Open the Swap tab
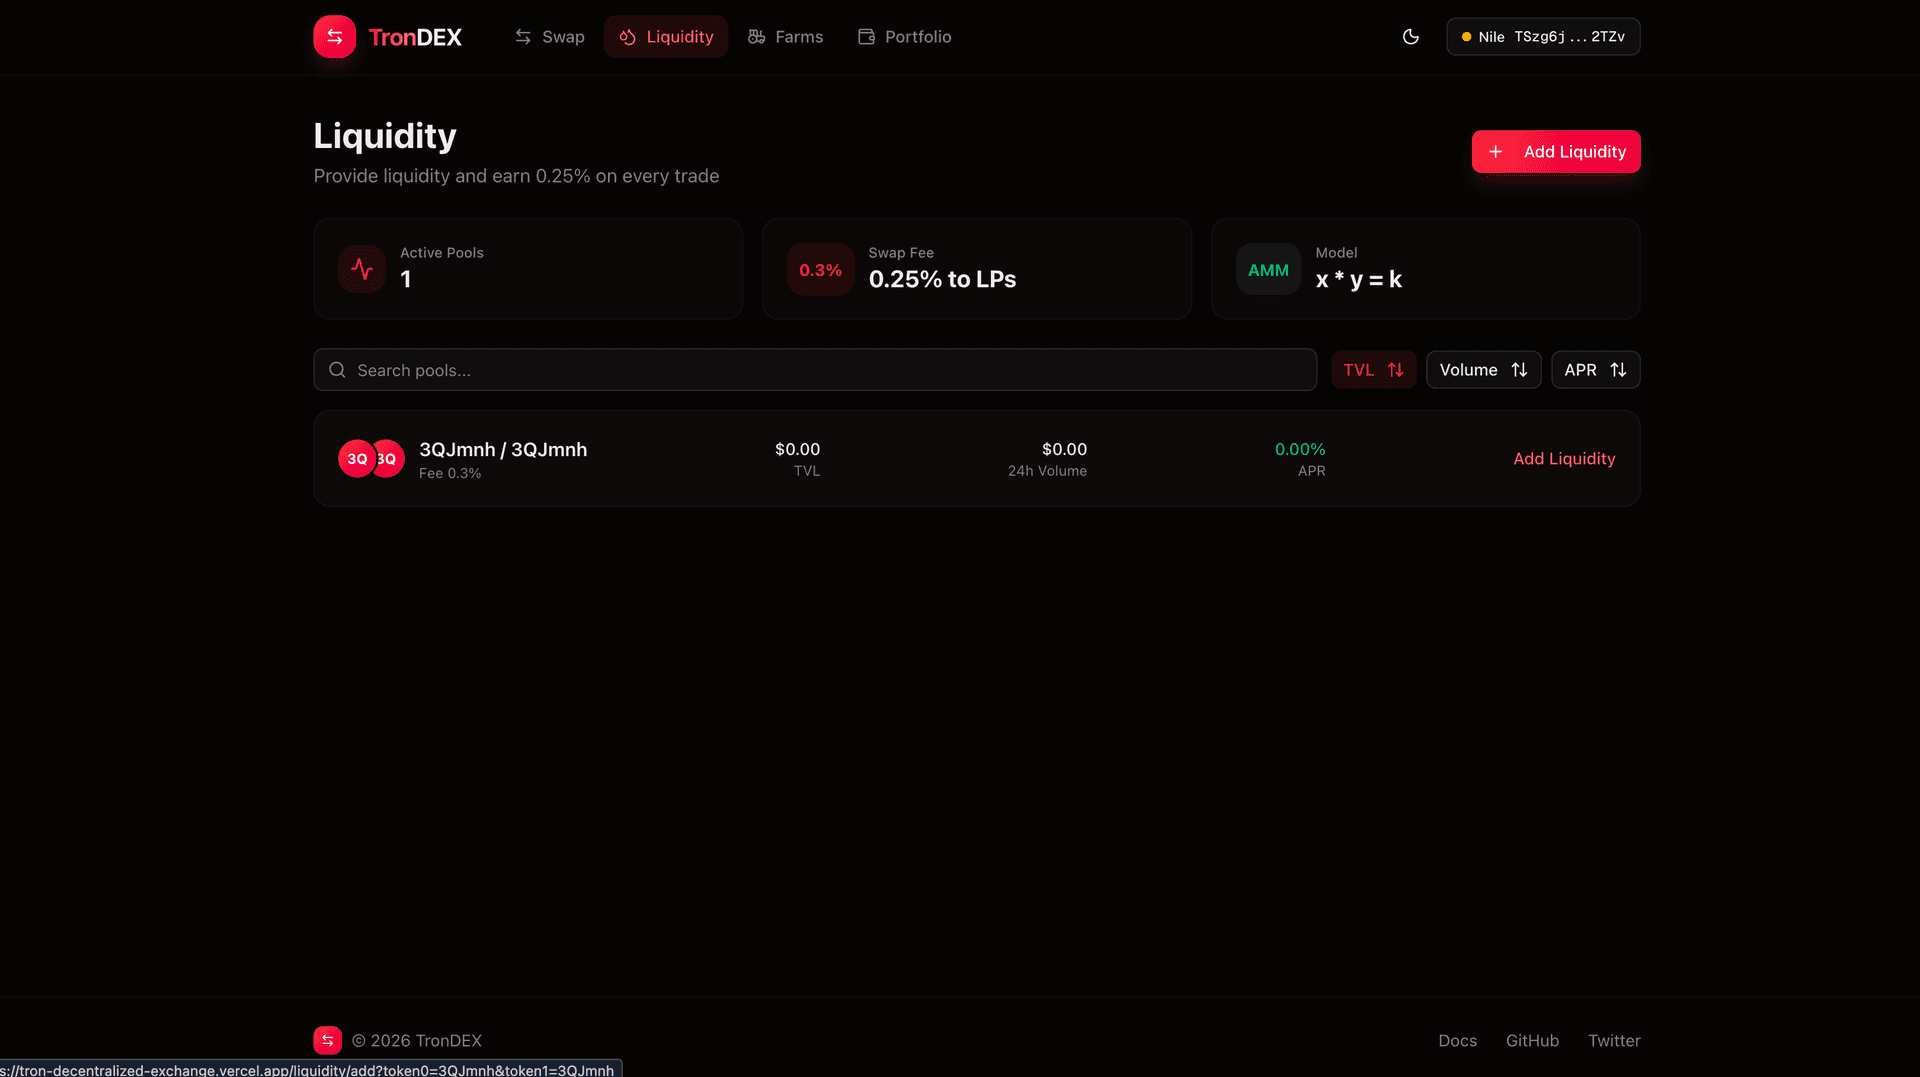This screenshot has height=1077, width=1920. coord(550,37)
